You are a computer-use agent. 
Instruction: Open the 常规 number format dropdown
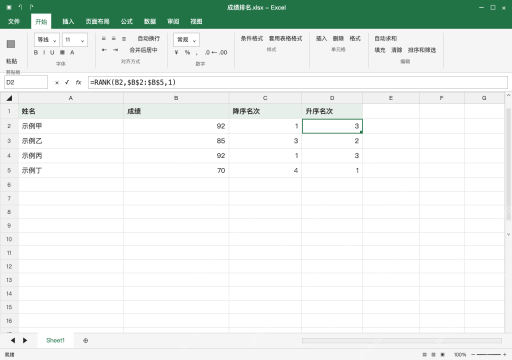coord(186,40)
